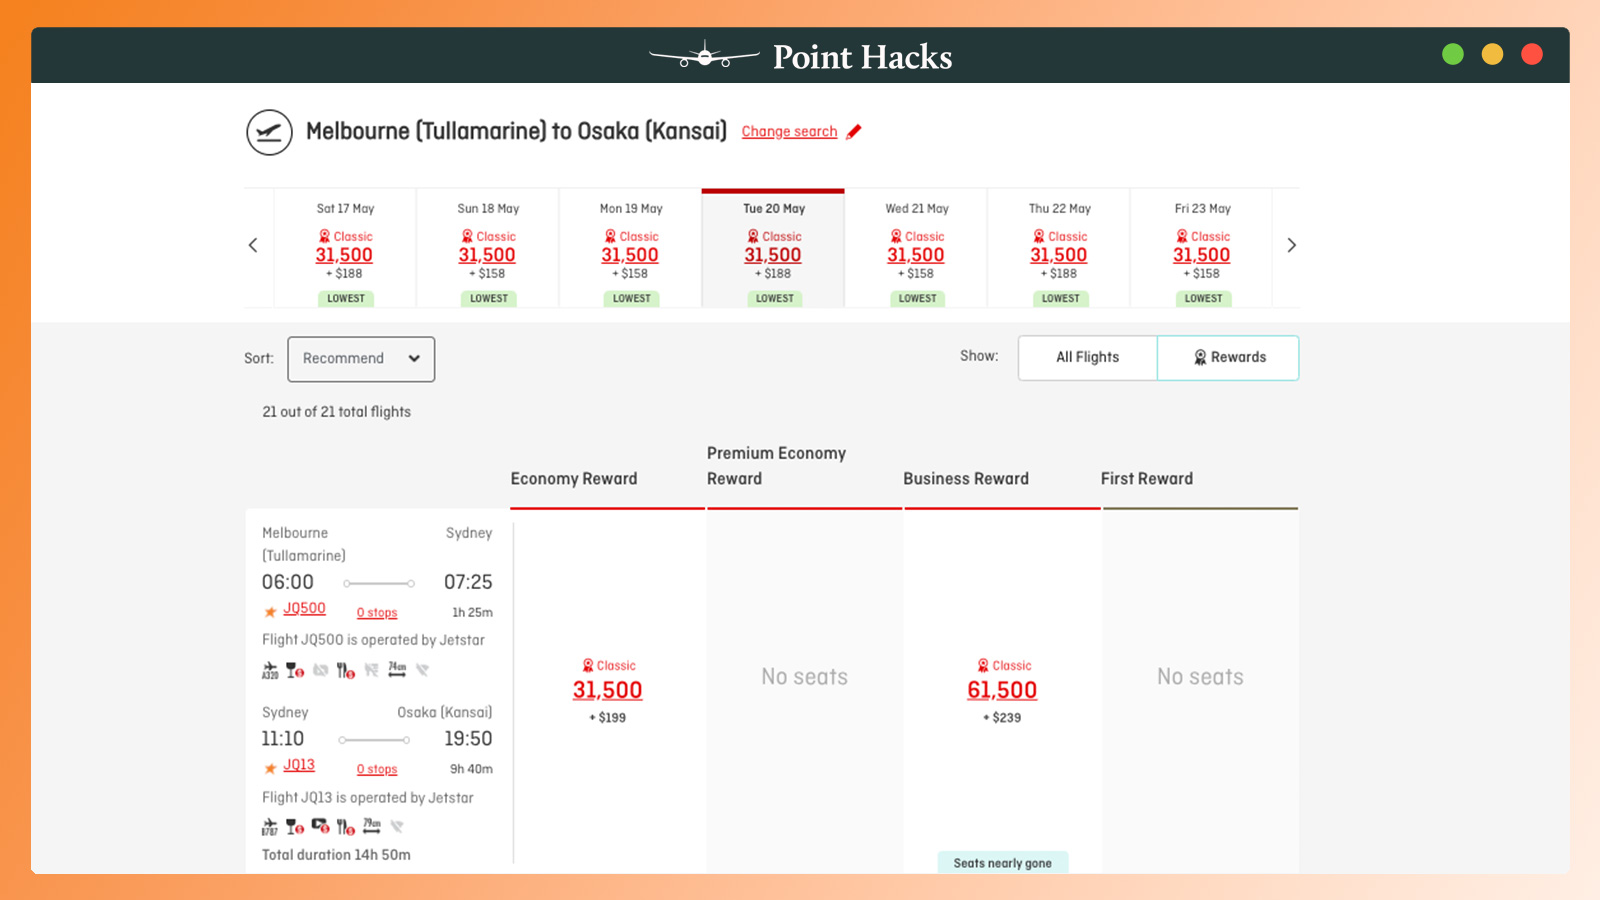
Task: Click the 74cm seat pitch icon
Action: [x=397, y=670]
